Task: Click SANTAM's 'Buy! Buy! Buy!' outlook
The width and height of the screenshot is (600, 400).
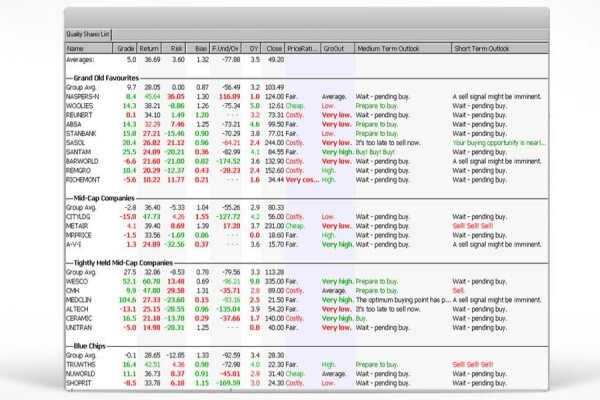Action: 375,152
